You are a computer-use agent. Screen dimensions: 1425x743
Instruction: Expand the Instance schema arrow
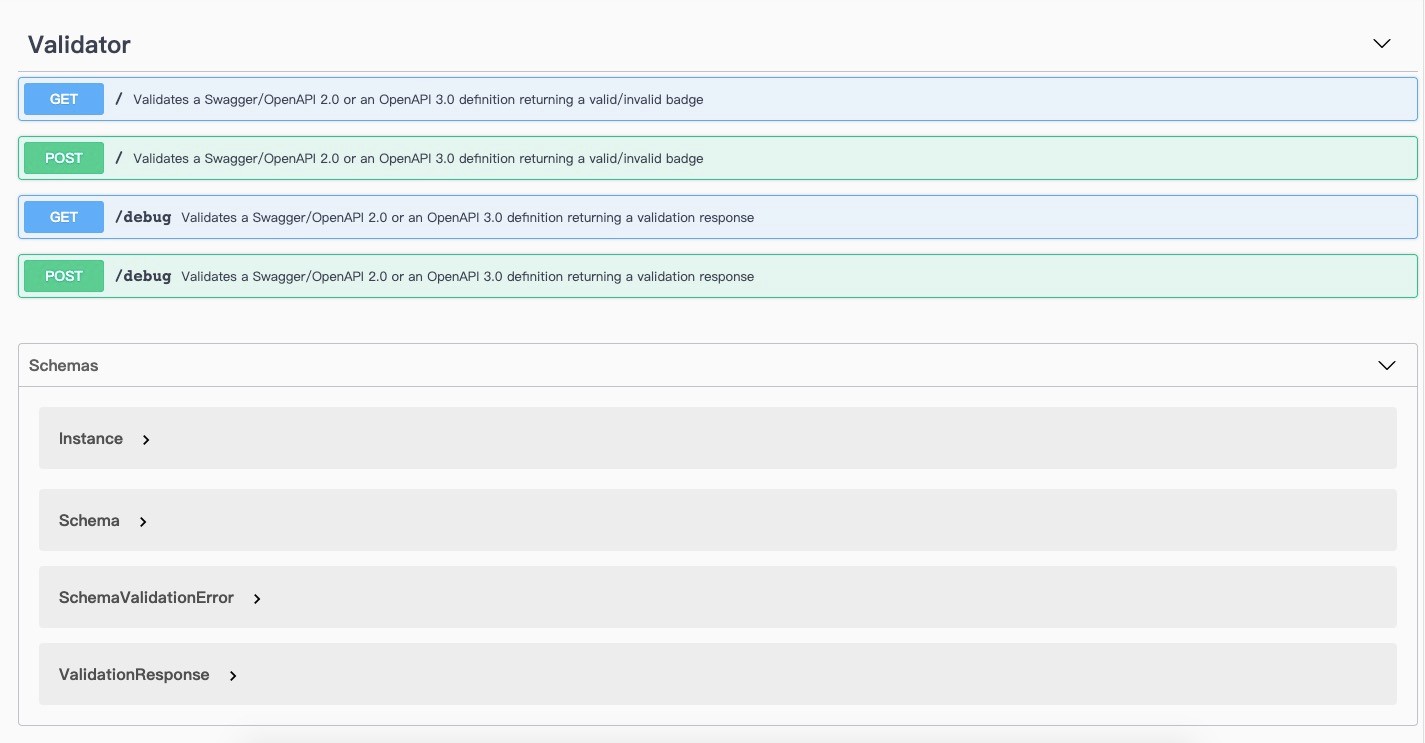pyautogui.click(x=146, y=440)
